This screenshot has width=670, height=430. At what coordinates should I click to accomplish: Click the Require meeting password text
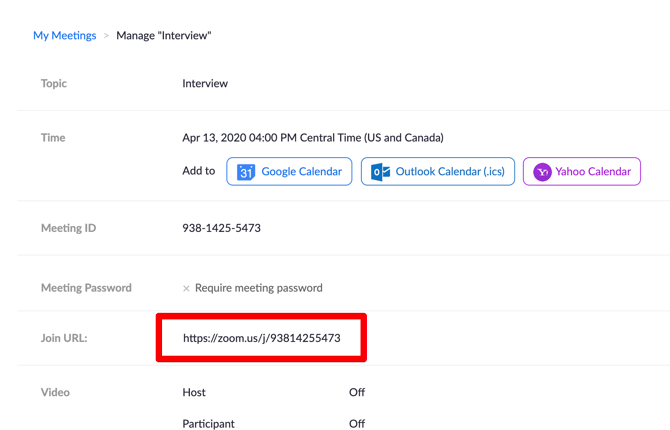258,288
